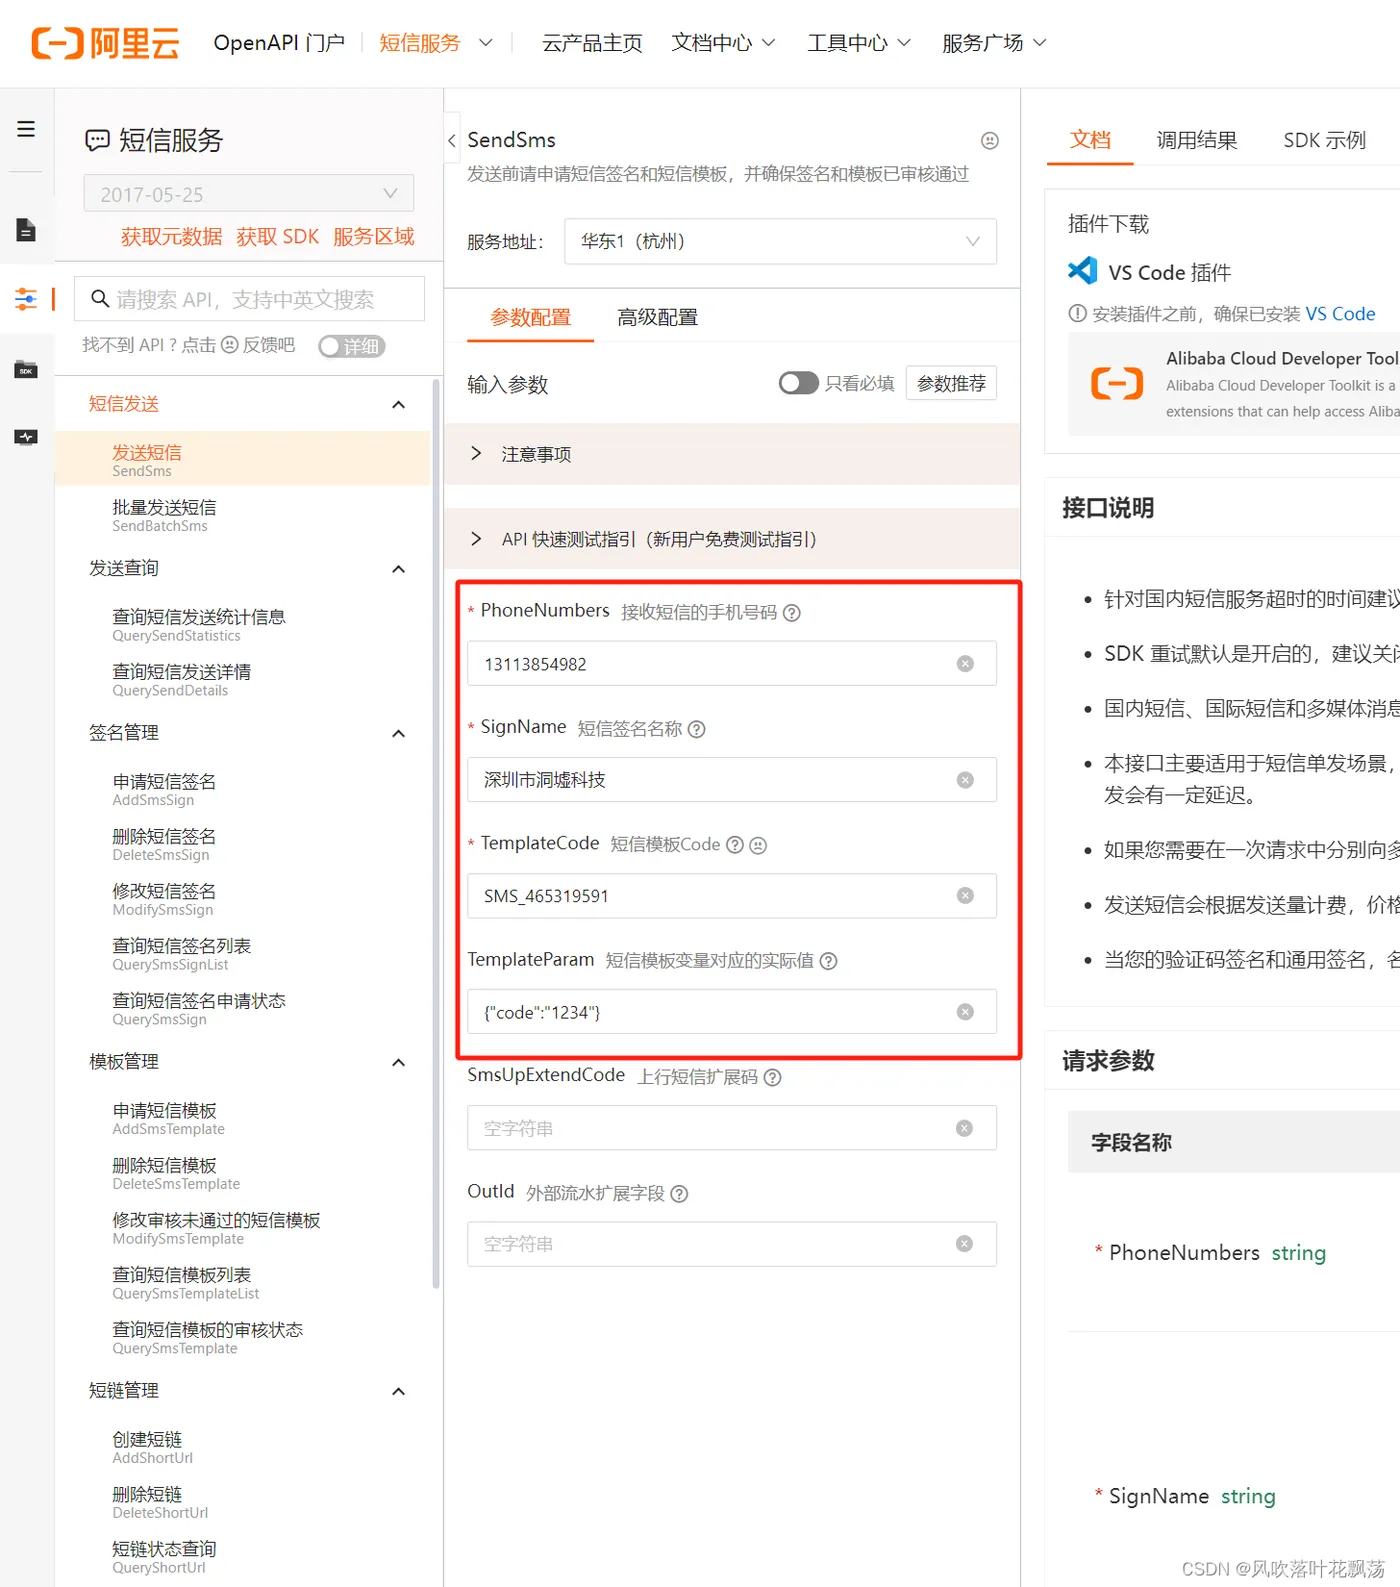Click the PhoneNumbers input field
The image size is (1400, 1587).
pos(732,664)
